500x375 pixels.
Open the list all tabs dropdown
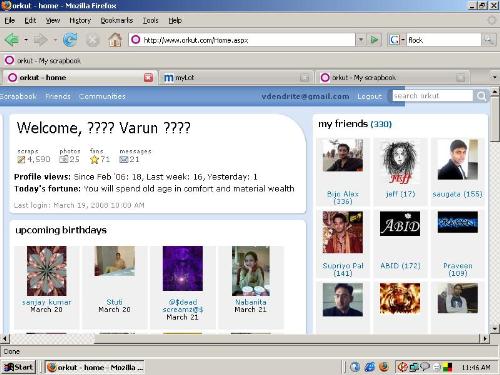click(x=495, y=77)
